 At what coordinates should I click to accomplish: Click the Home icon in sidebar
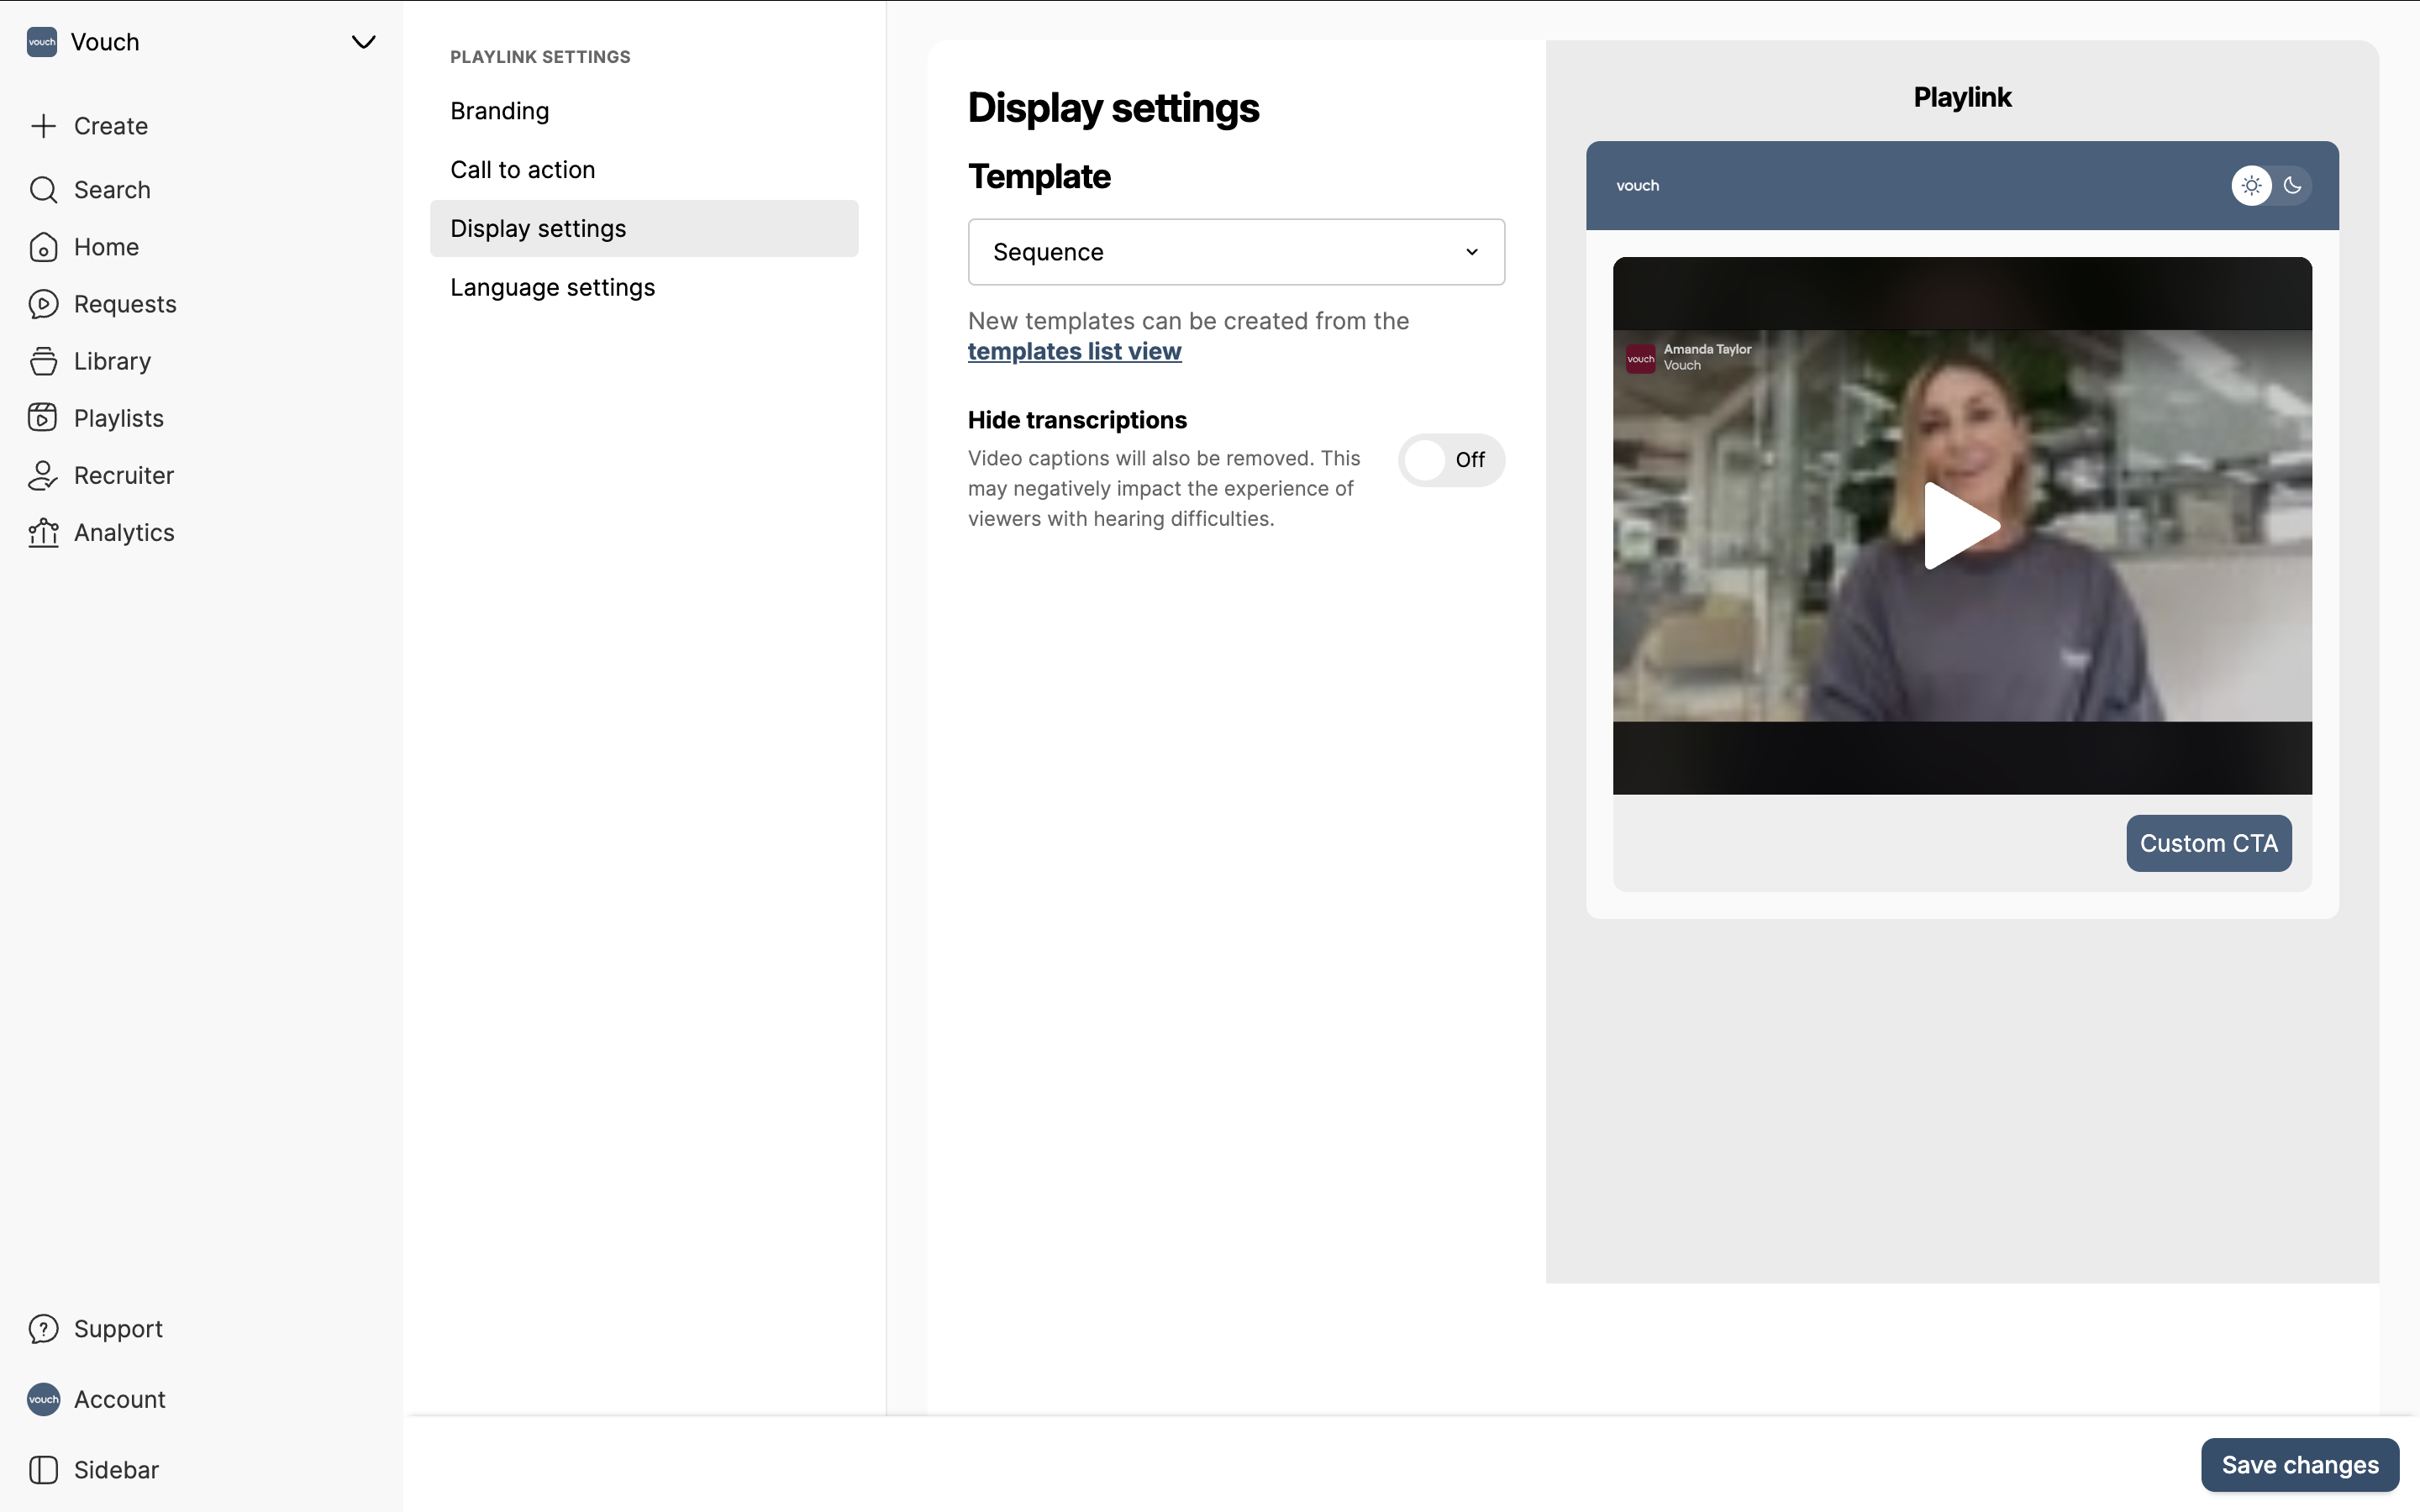(x=43, y=247)
